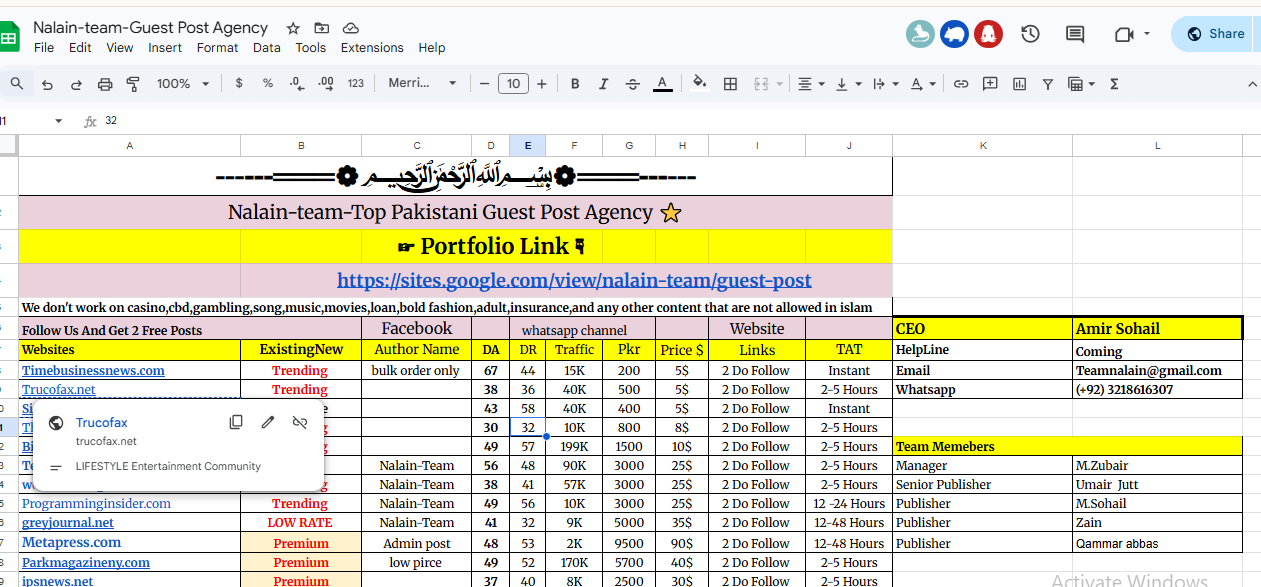
Task: Open the Format menu
Action: point(217,48)
